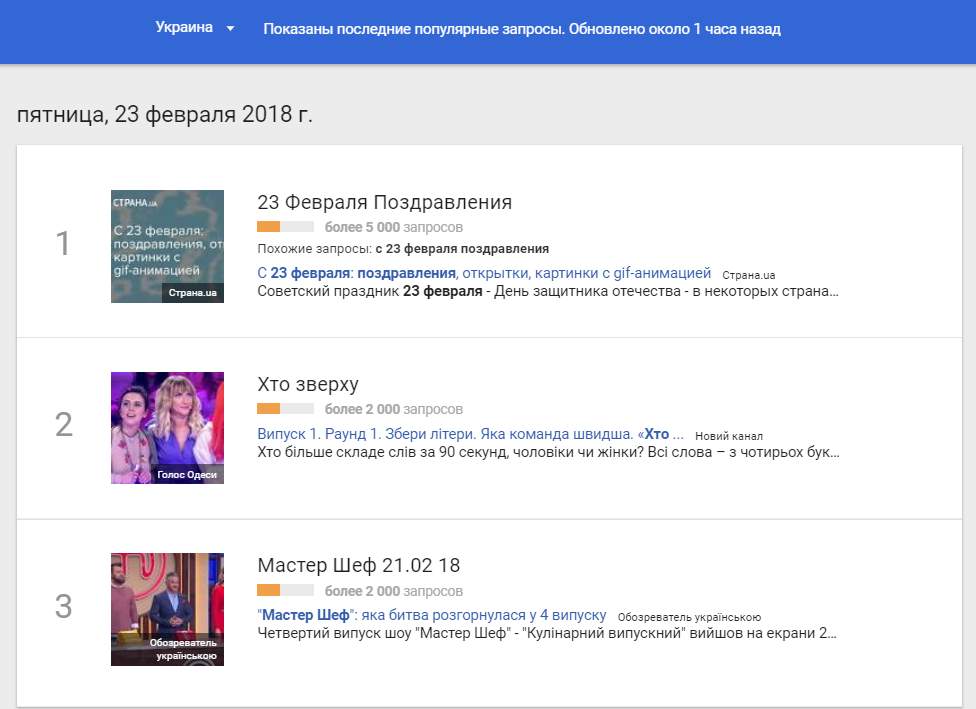Open the Страна.ua thumbnail for first trend
Screen dimensions: 976x709
(167, 246)
